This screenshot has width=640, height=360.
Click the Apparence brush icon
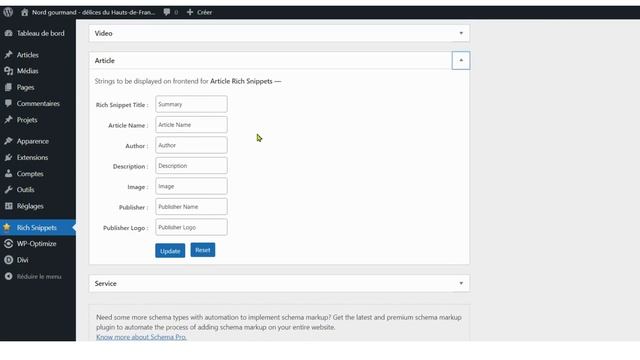pyautogui.click(x=9, y=141)
